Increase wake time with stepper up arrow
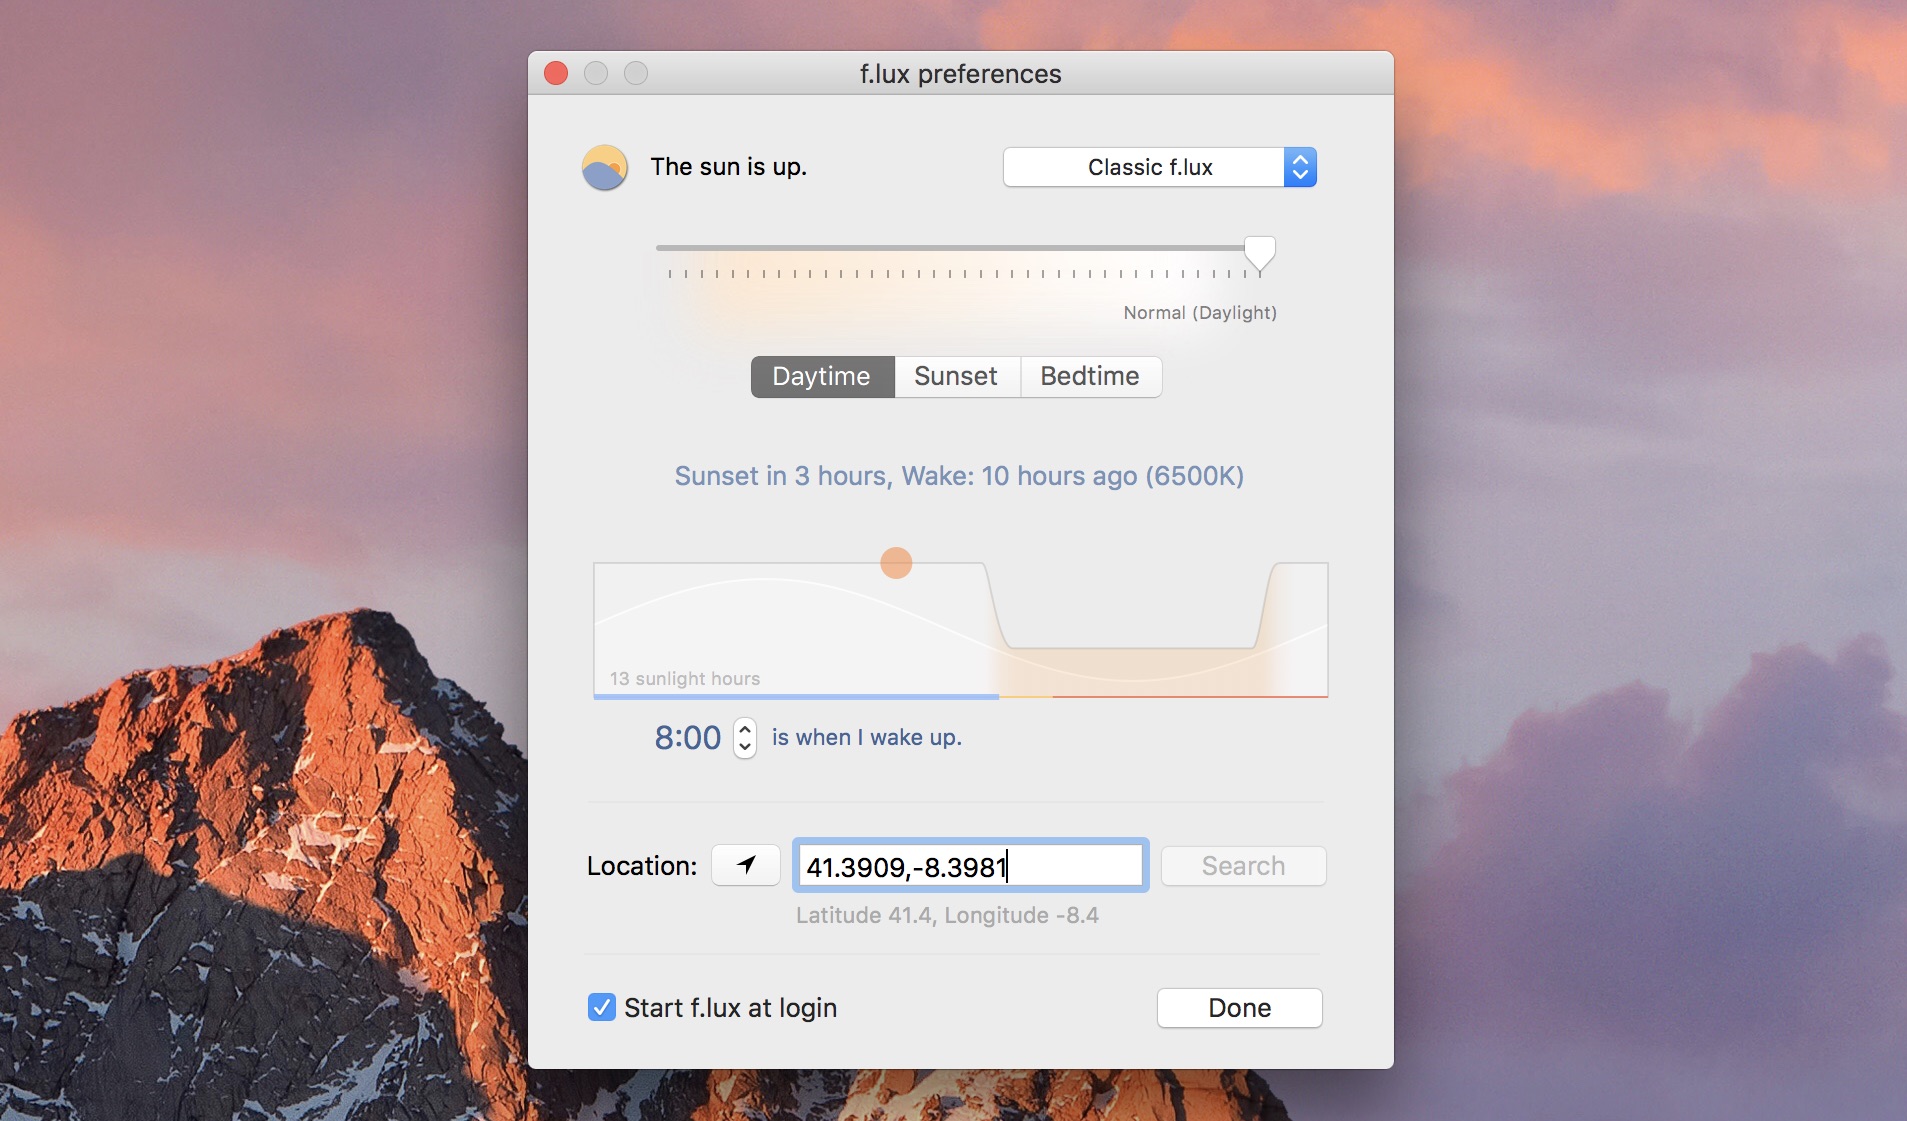Viewport: 1907px width, 1121px height. tap(745, 729)
